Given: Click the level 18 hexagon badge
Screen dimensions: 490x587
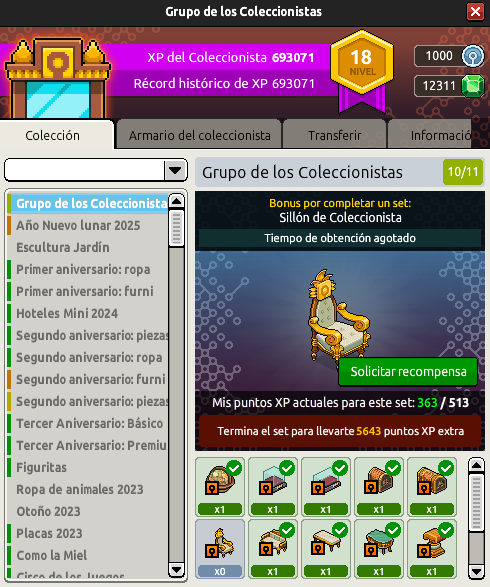Looking at the screenshot, I should (x=362, y=63).
